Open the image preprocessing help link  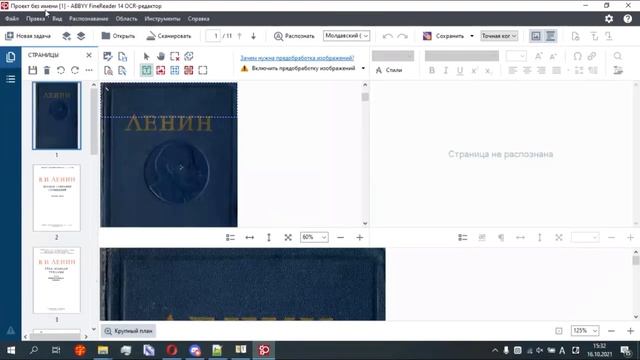297,58
